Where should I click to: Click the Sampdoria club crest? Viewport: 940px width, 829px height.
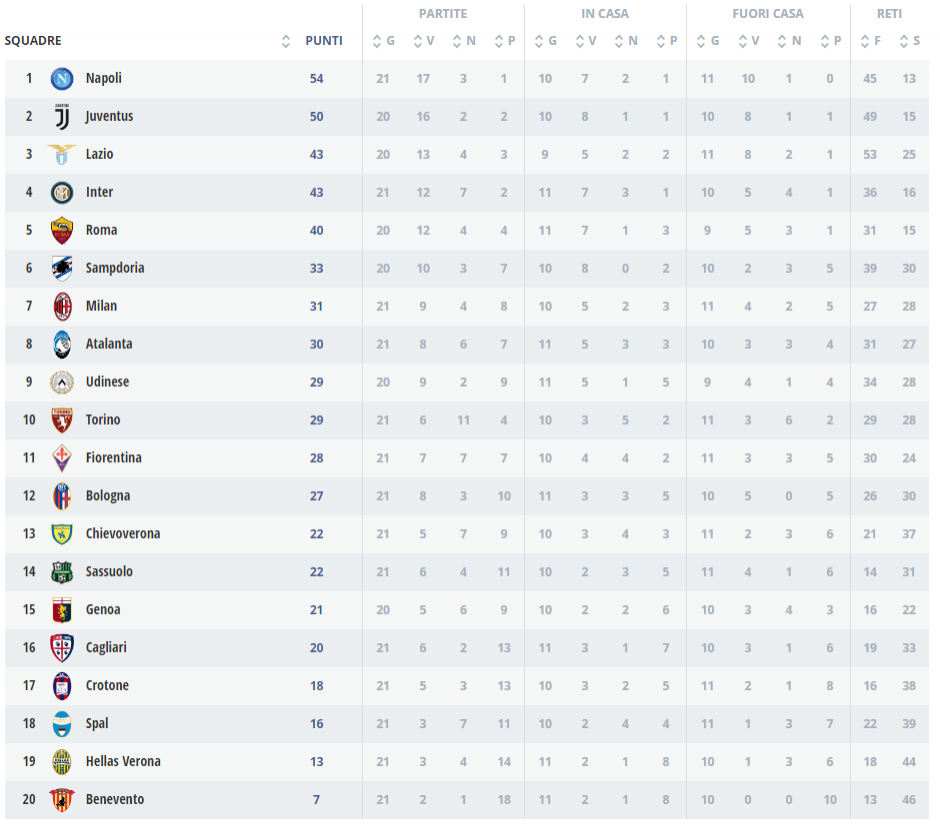(62, 268)
